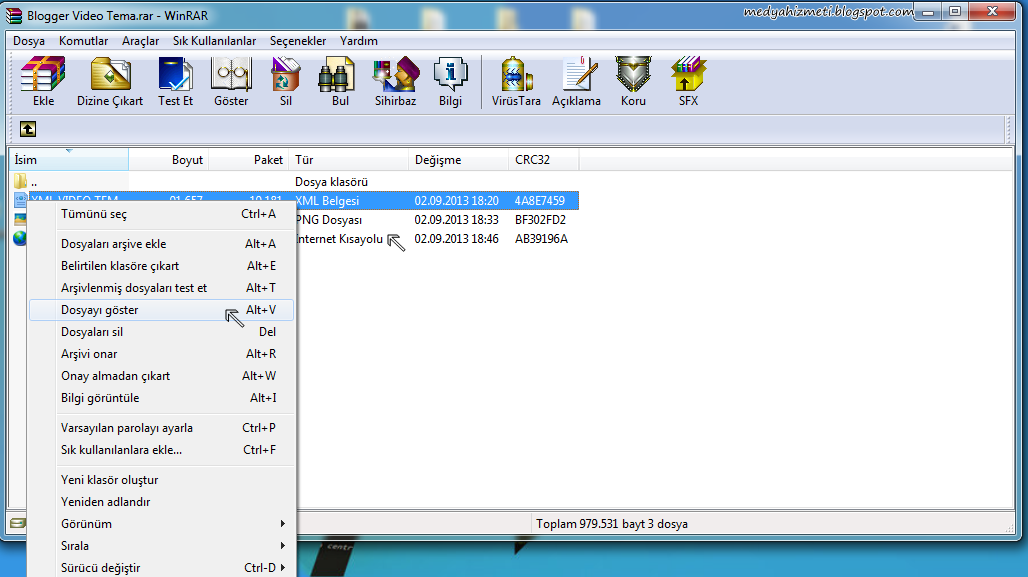Choose Arşivlenmiş dosyaları test et
Viewport: 1028px width, 577px height.
click(161, 288)
